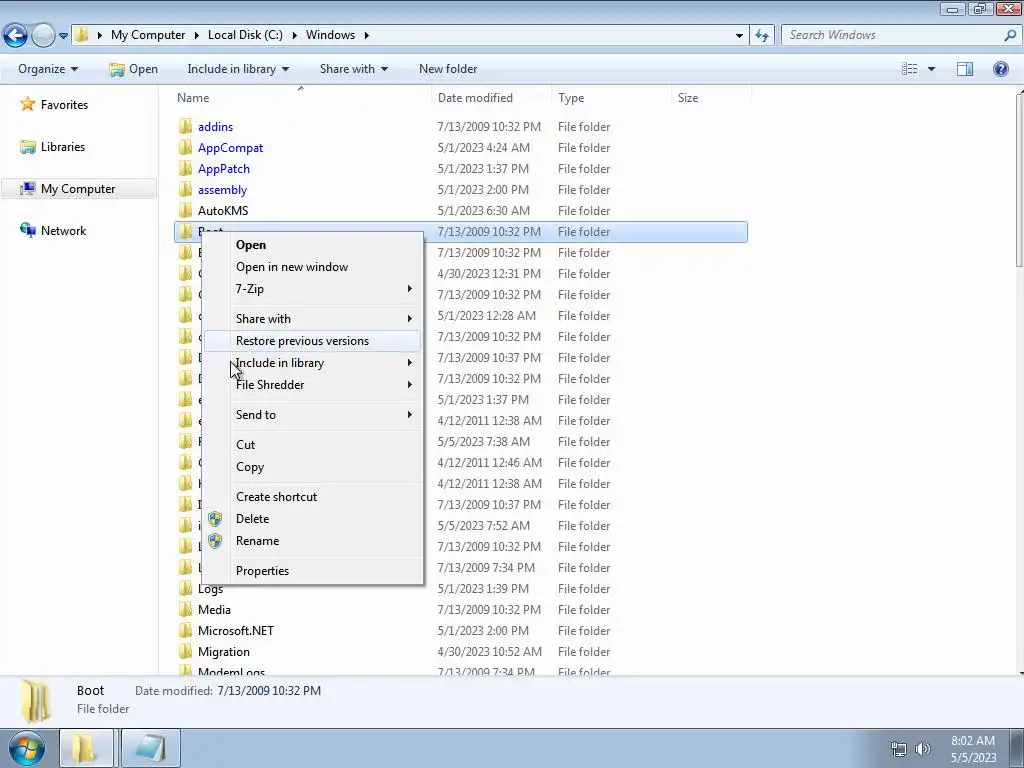Click the Open toolbar button
The image size is (1024, 768).
(133, 69)
